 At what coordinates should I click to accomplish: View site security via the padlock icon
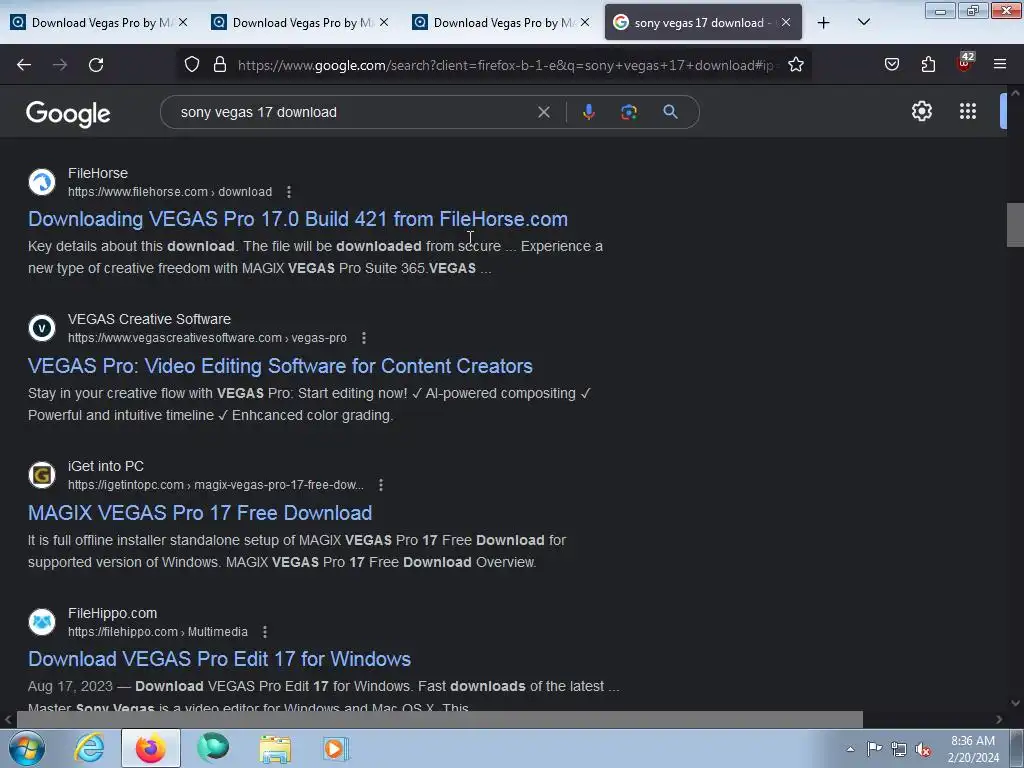pyautogui.click(x=220, y=65)
